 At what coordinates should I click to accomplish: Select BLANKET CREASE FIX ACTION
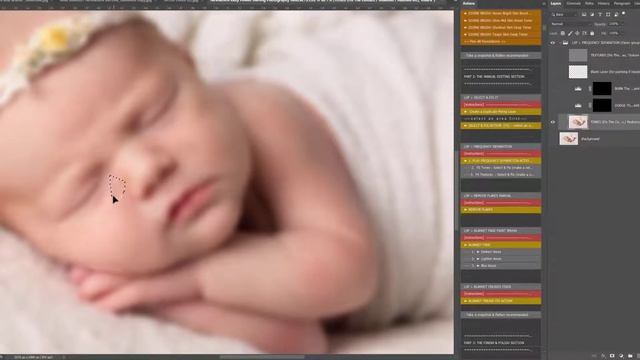tap(501, 301)
